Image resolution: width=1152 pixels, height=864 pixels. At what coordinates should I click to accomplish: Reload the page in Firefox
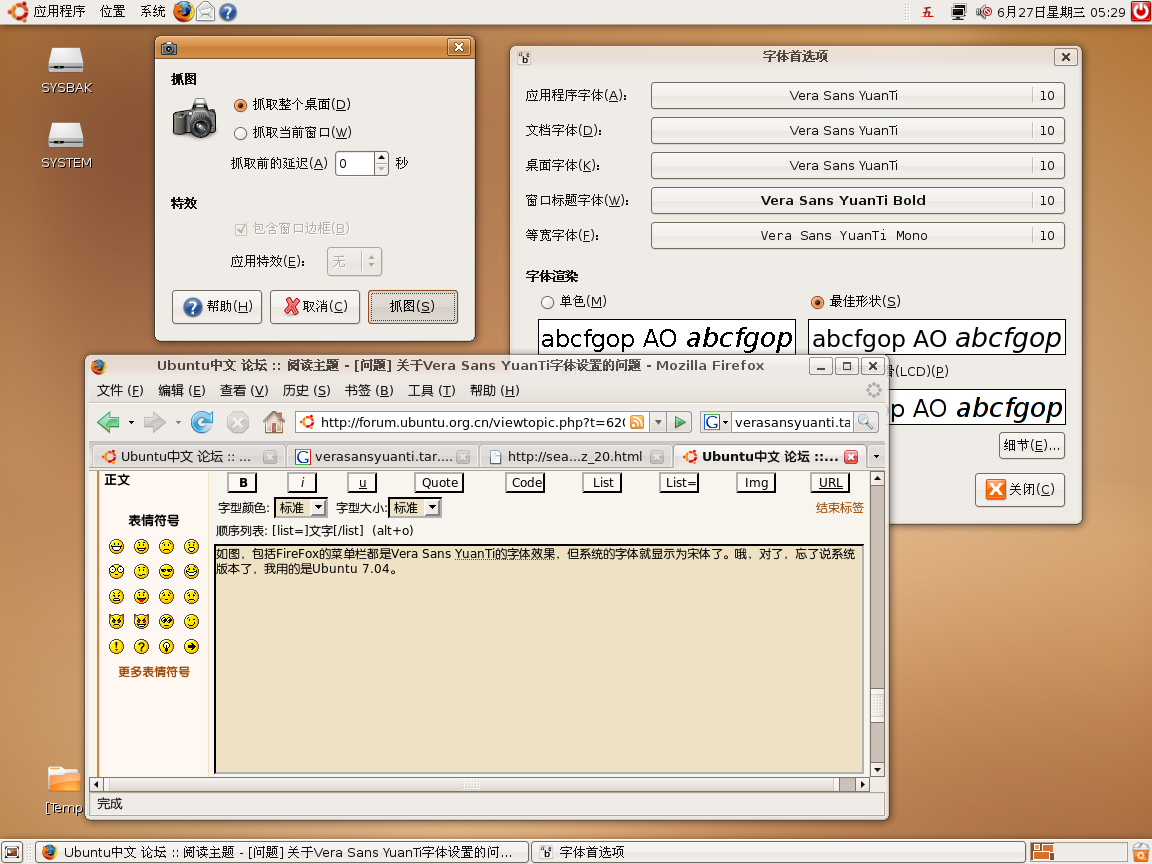(x=202, y=422)
